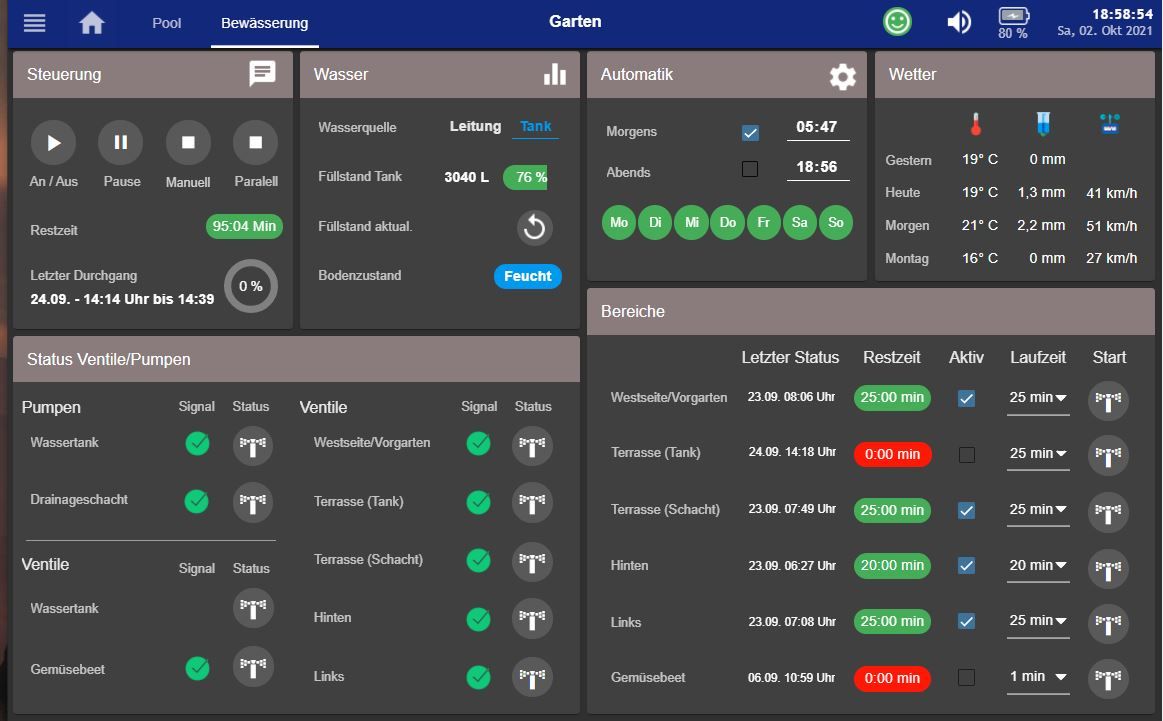
Task: Open Laufzeit dropdown for Gemüsebeet
Action: 1037,677
